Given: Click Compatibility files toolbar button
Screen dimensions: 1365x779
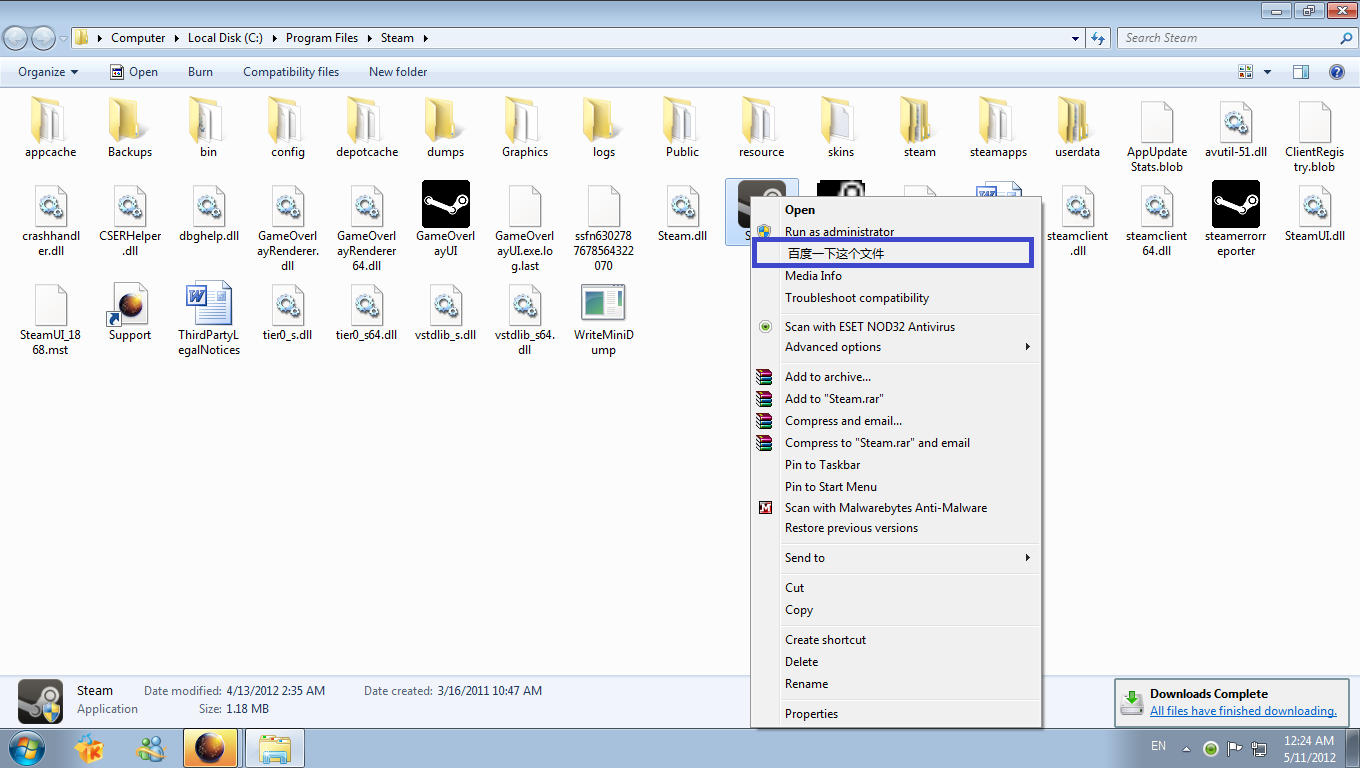Looking at the screenshot, I should coord(291,72).
